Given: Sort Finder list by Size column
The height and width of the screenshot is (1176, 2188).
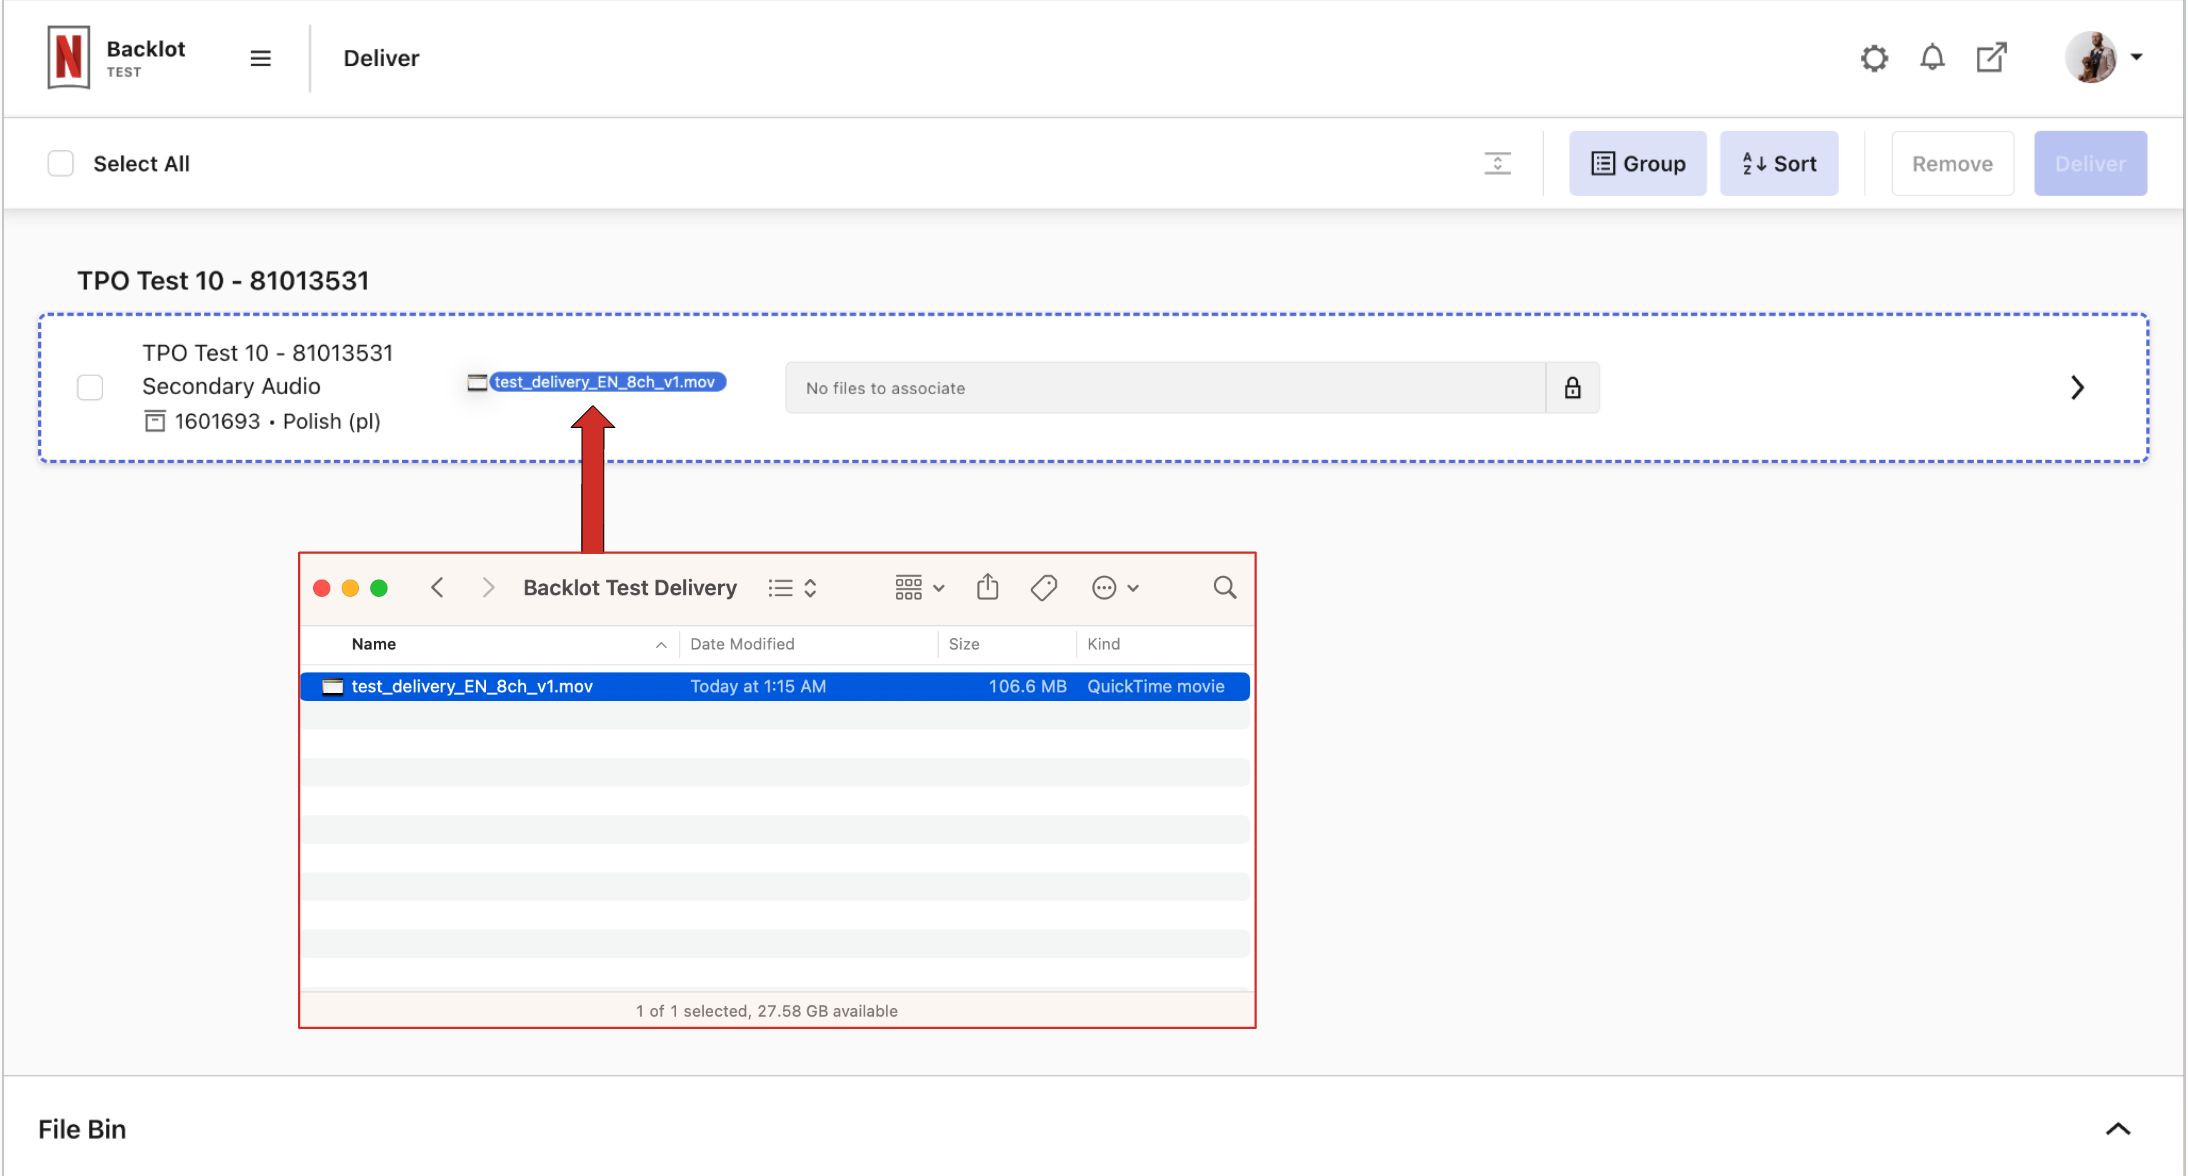Looking at the screenshot, I should [x=963, y=644].
